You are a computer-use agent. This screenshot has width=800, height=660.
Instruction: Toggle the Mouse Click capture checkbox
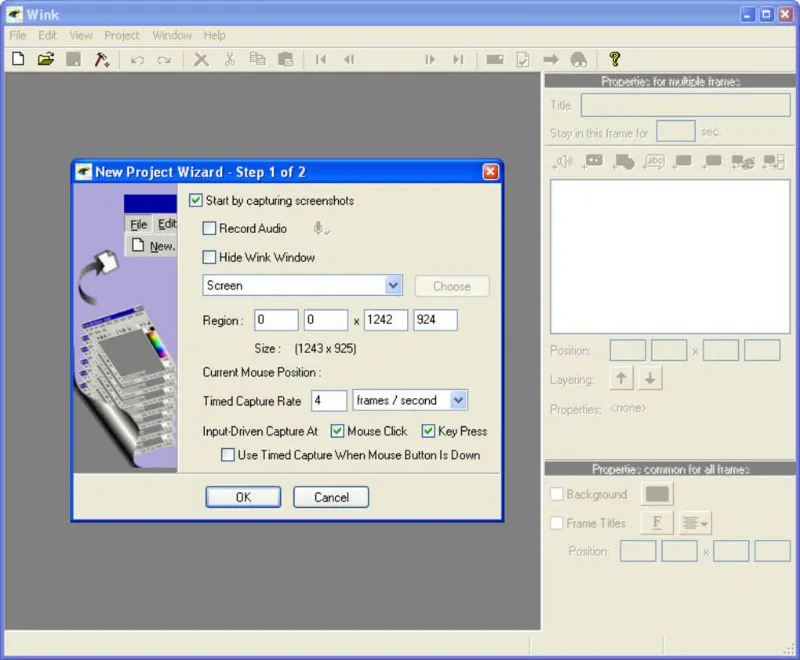click(337, 431)
